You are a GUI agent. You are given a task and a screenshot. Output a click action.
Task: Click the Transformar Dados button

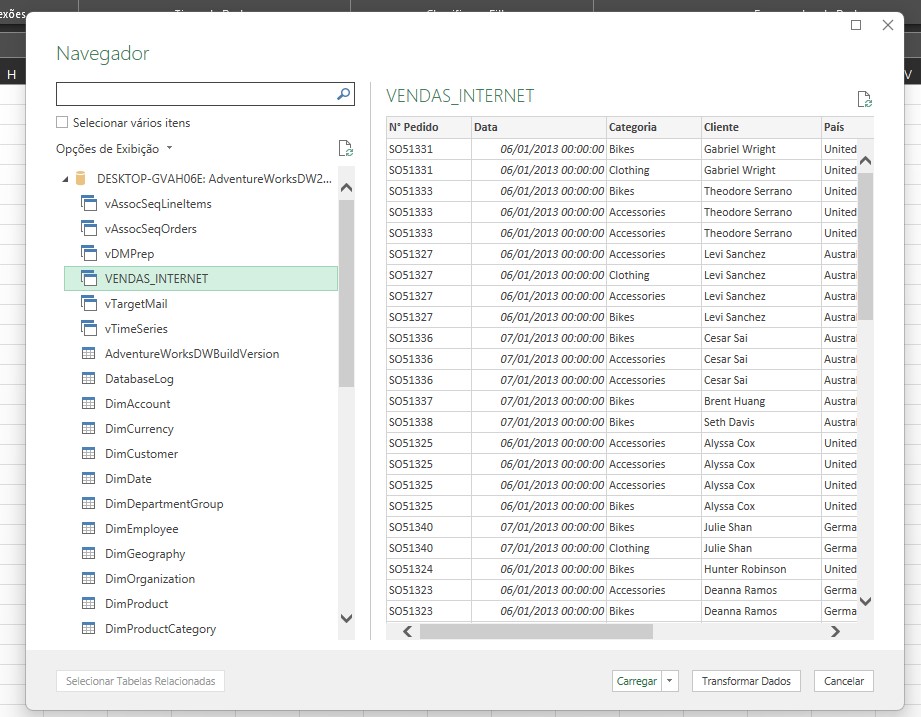click(x=745, y=681)
